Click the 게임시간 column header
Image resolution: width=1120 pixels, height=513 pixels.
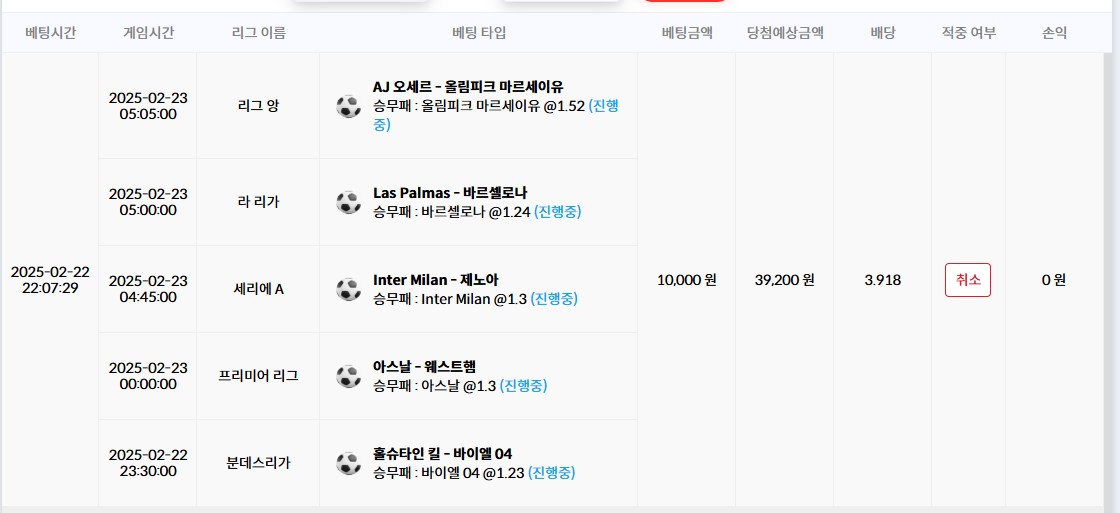148,33
